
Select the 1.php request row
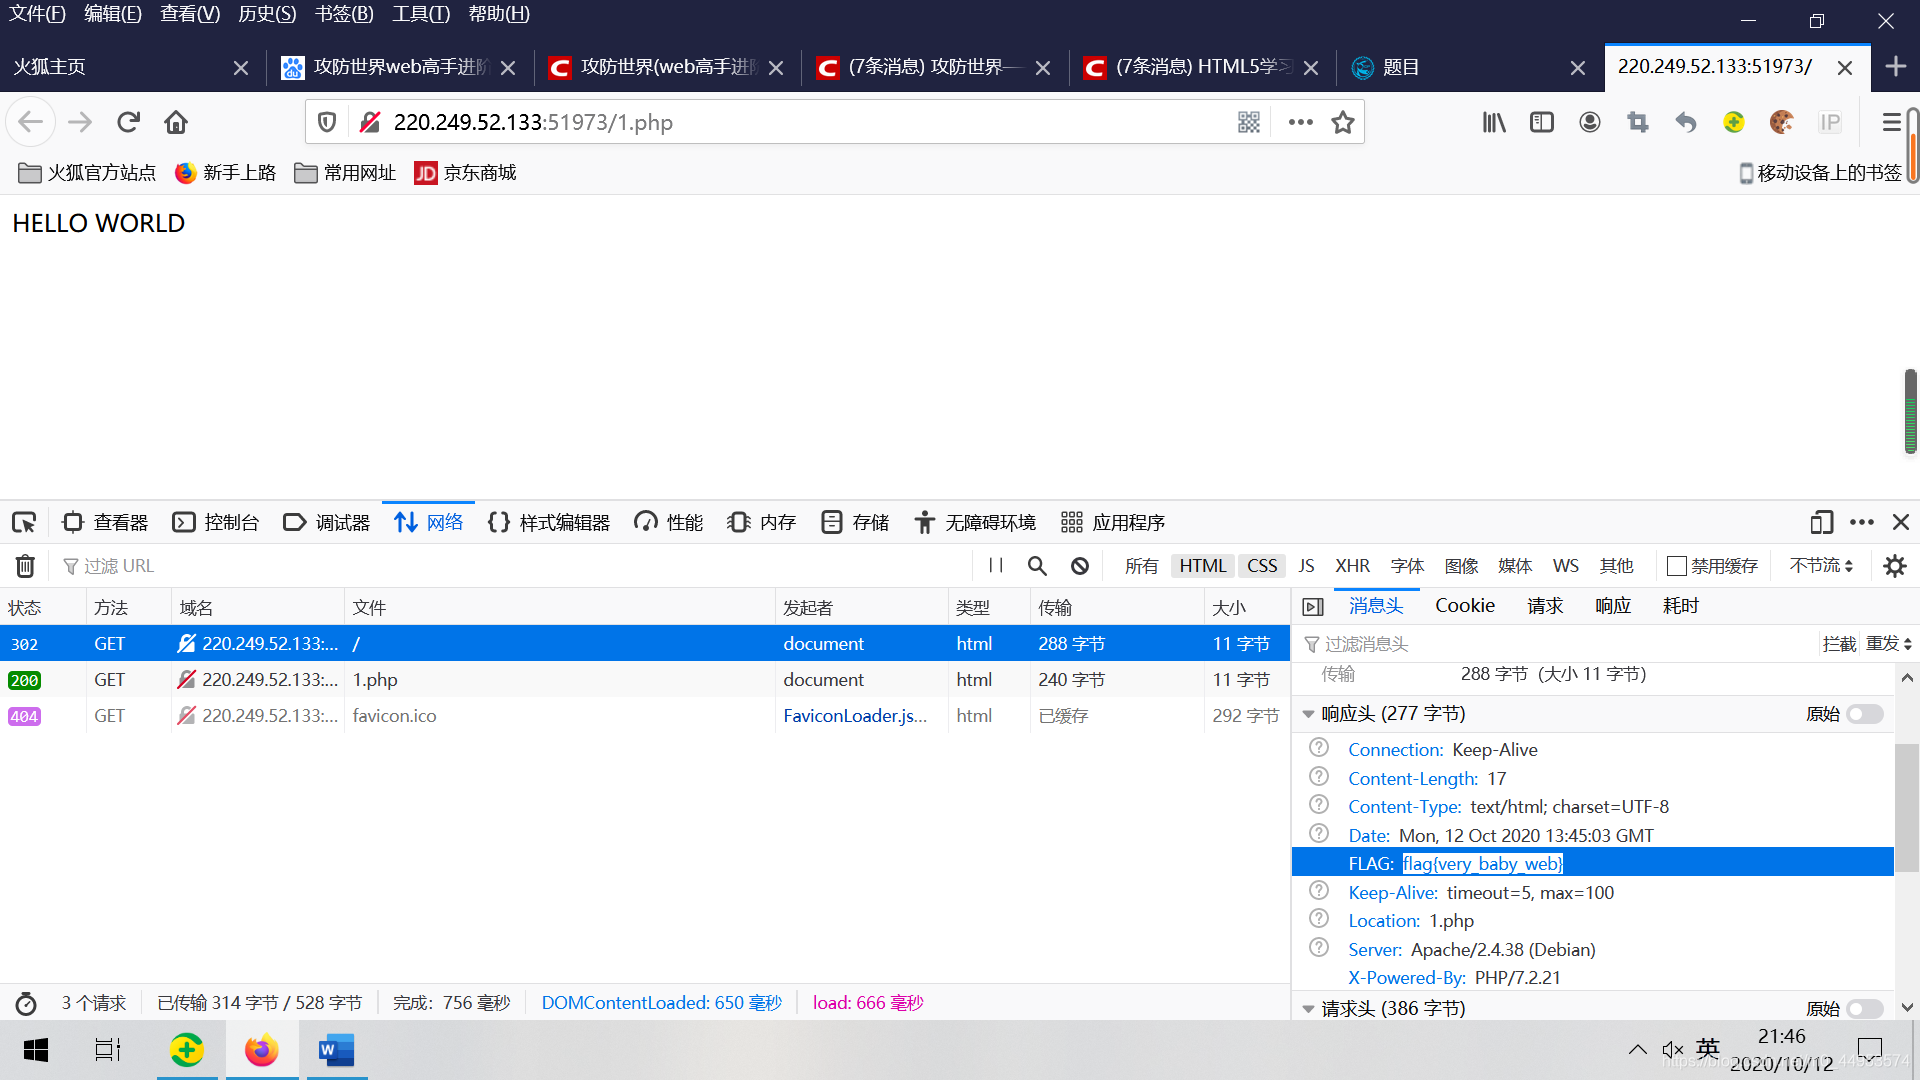point(644,680)
